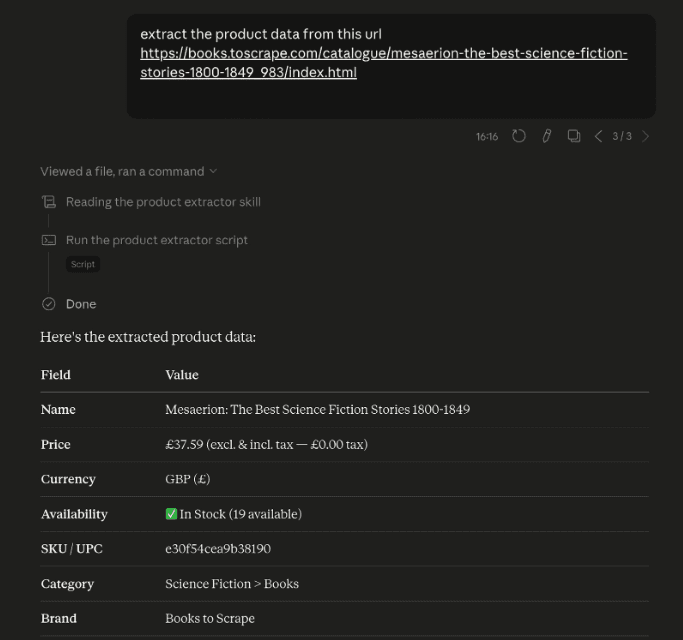Click the SKU value e30f54cea9b38190
683x640 pixels.
(218, 549)
